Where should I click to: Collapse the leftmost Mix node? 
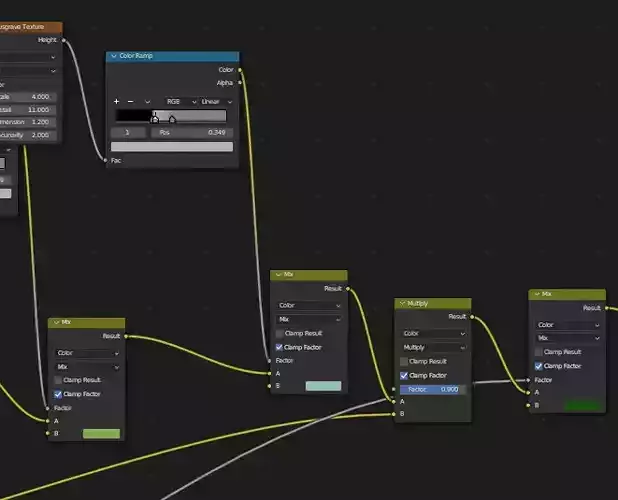coord(56,322)
